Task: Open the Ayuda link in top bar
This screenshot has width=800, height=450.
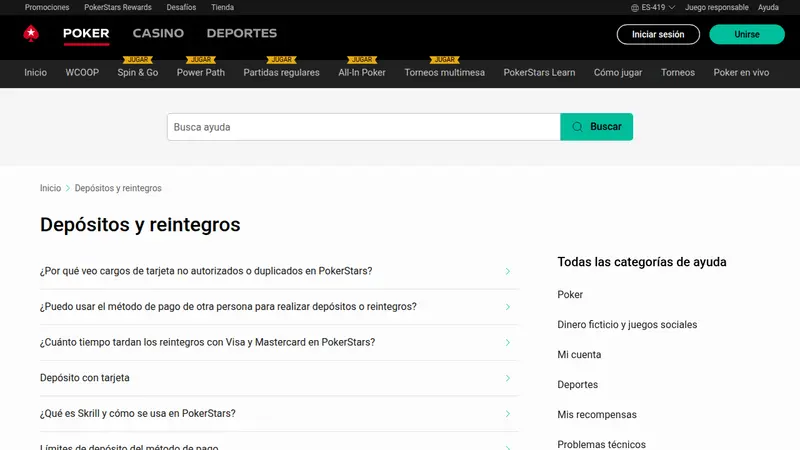Action: pos(768,8)
